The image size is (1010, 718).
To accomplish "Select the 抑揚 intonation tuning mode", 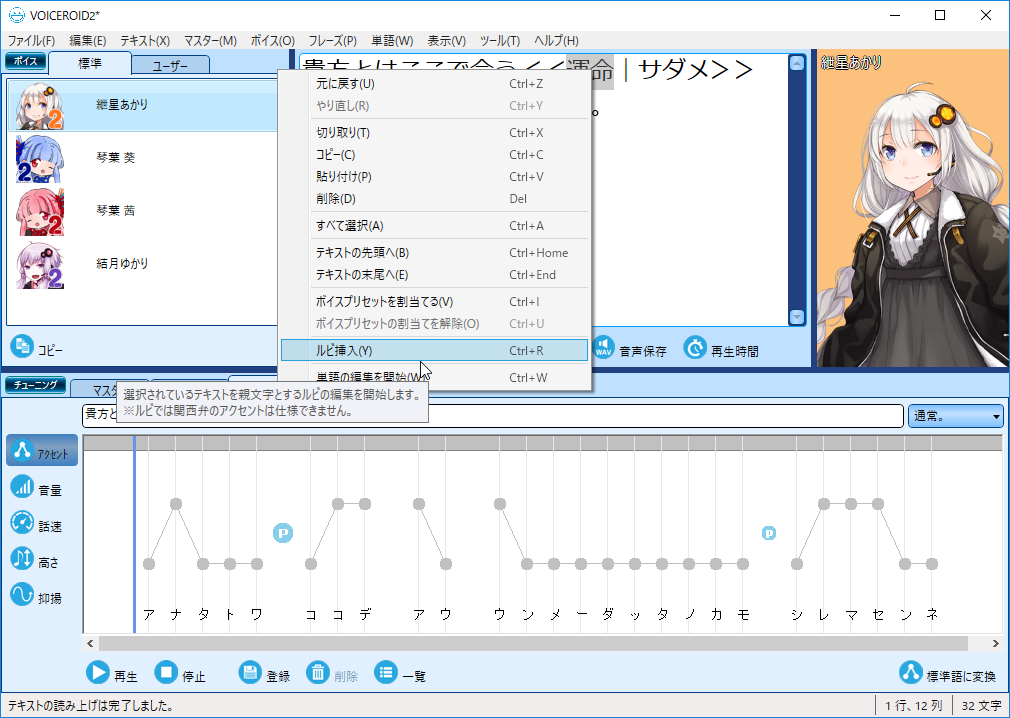I will click(x=37, y=596).
